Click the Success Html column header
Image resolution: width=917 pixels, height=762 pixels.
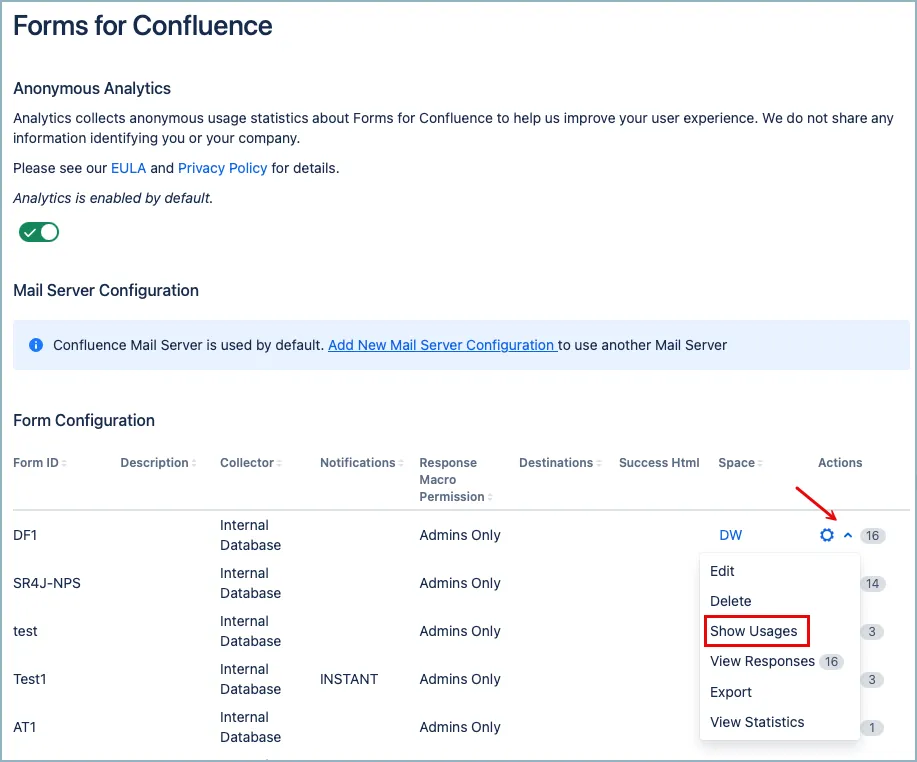[659, 463]
